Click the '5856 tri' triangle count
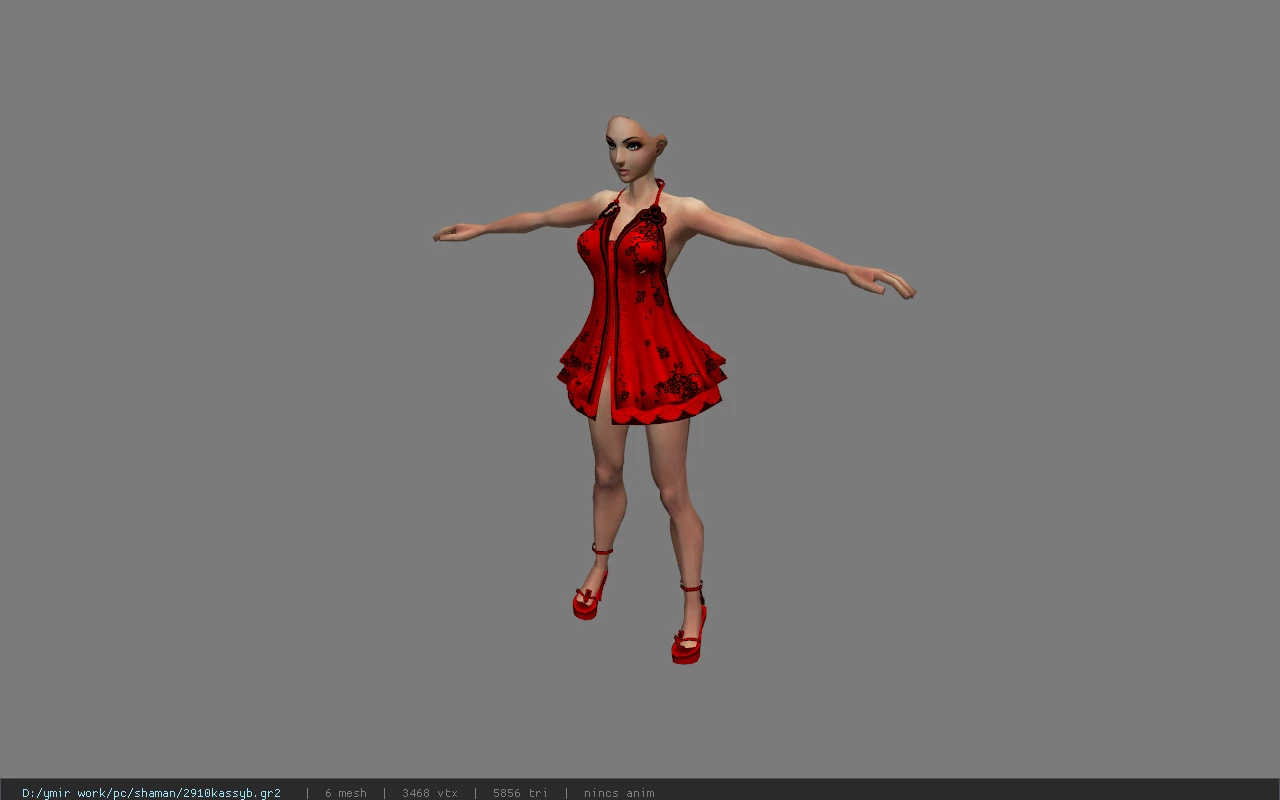 [x=520, y=793]
